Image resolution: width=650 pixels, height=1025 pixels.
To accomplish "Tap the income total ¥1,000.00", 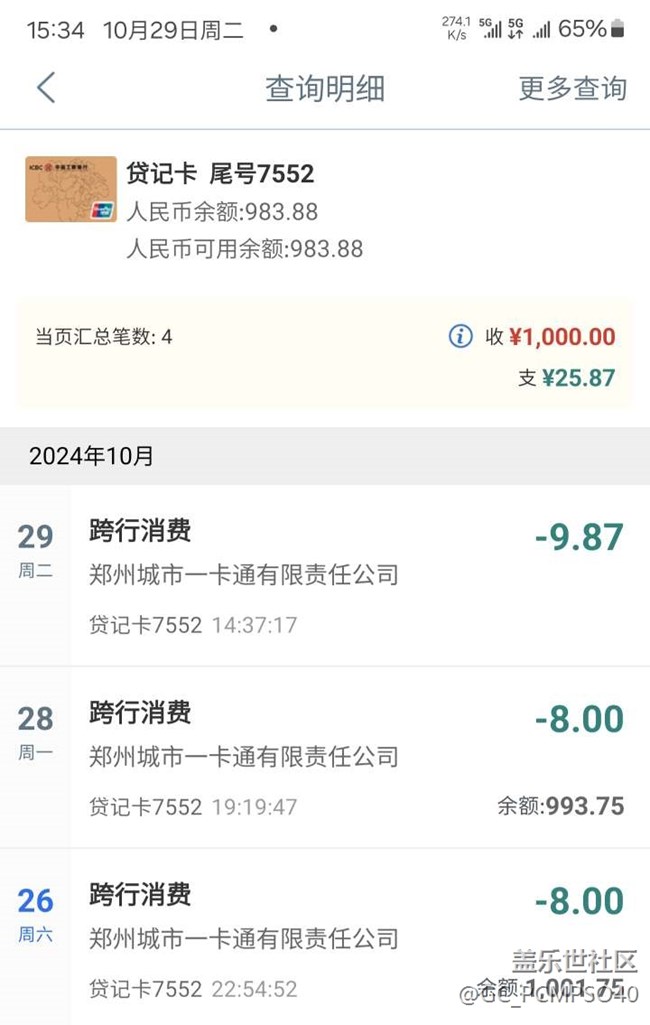I will [x=562, y=336].
